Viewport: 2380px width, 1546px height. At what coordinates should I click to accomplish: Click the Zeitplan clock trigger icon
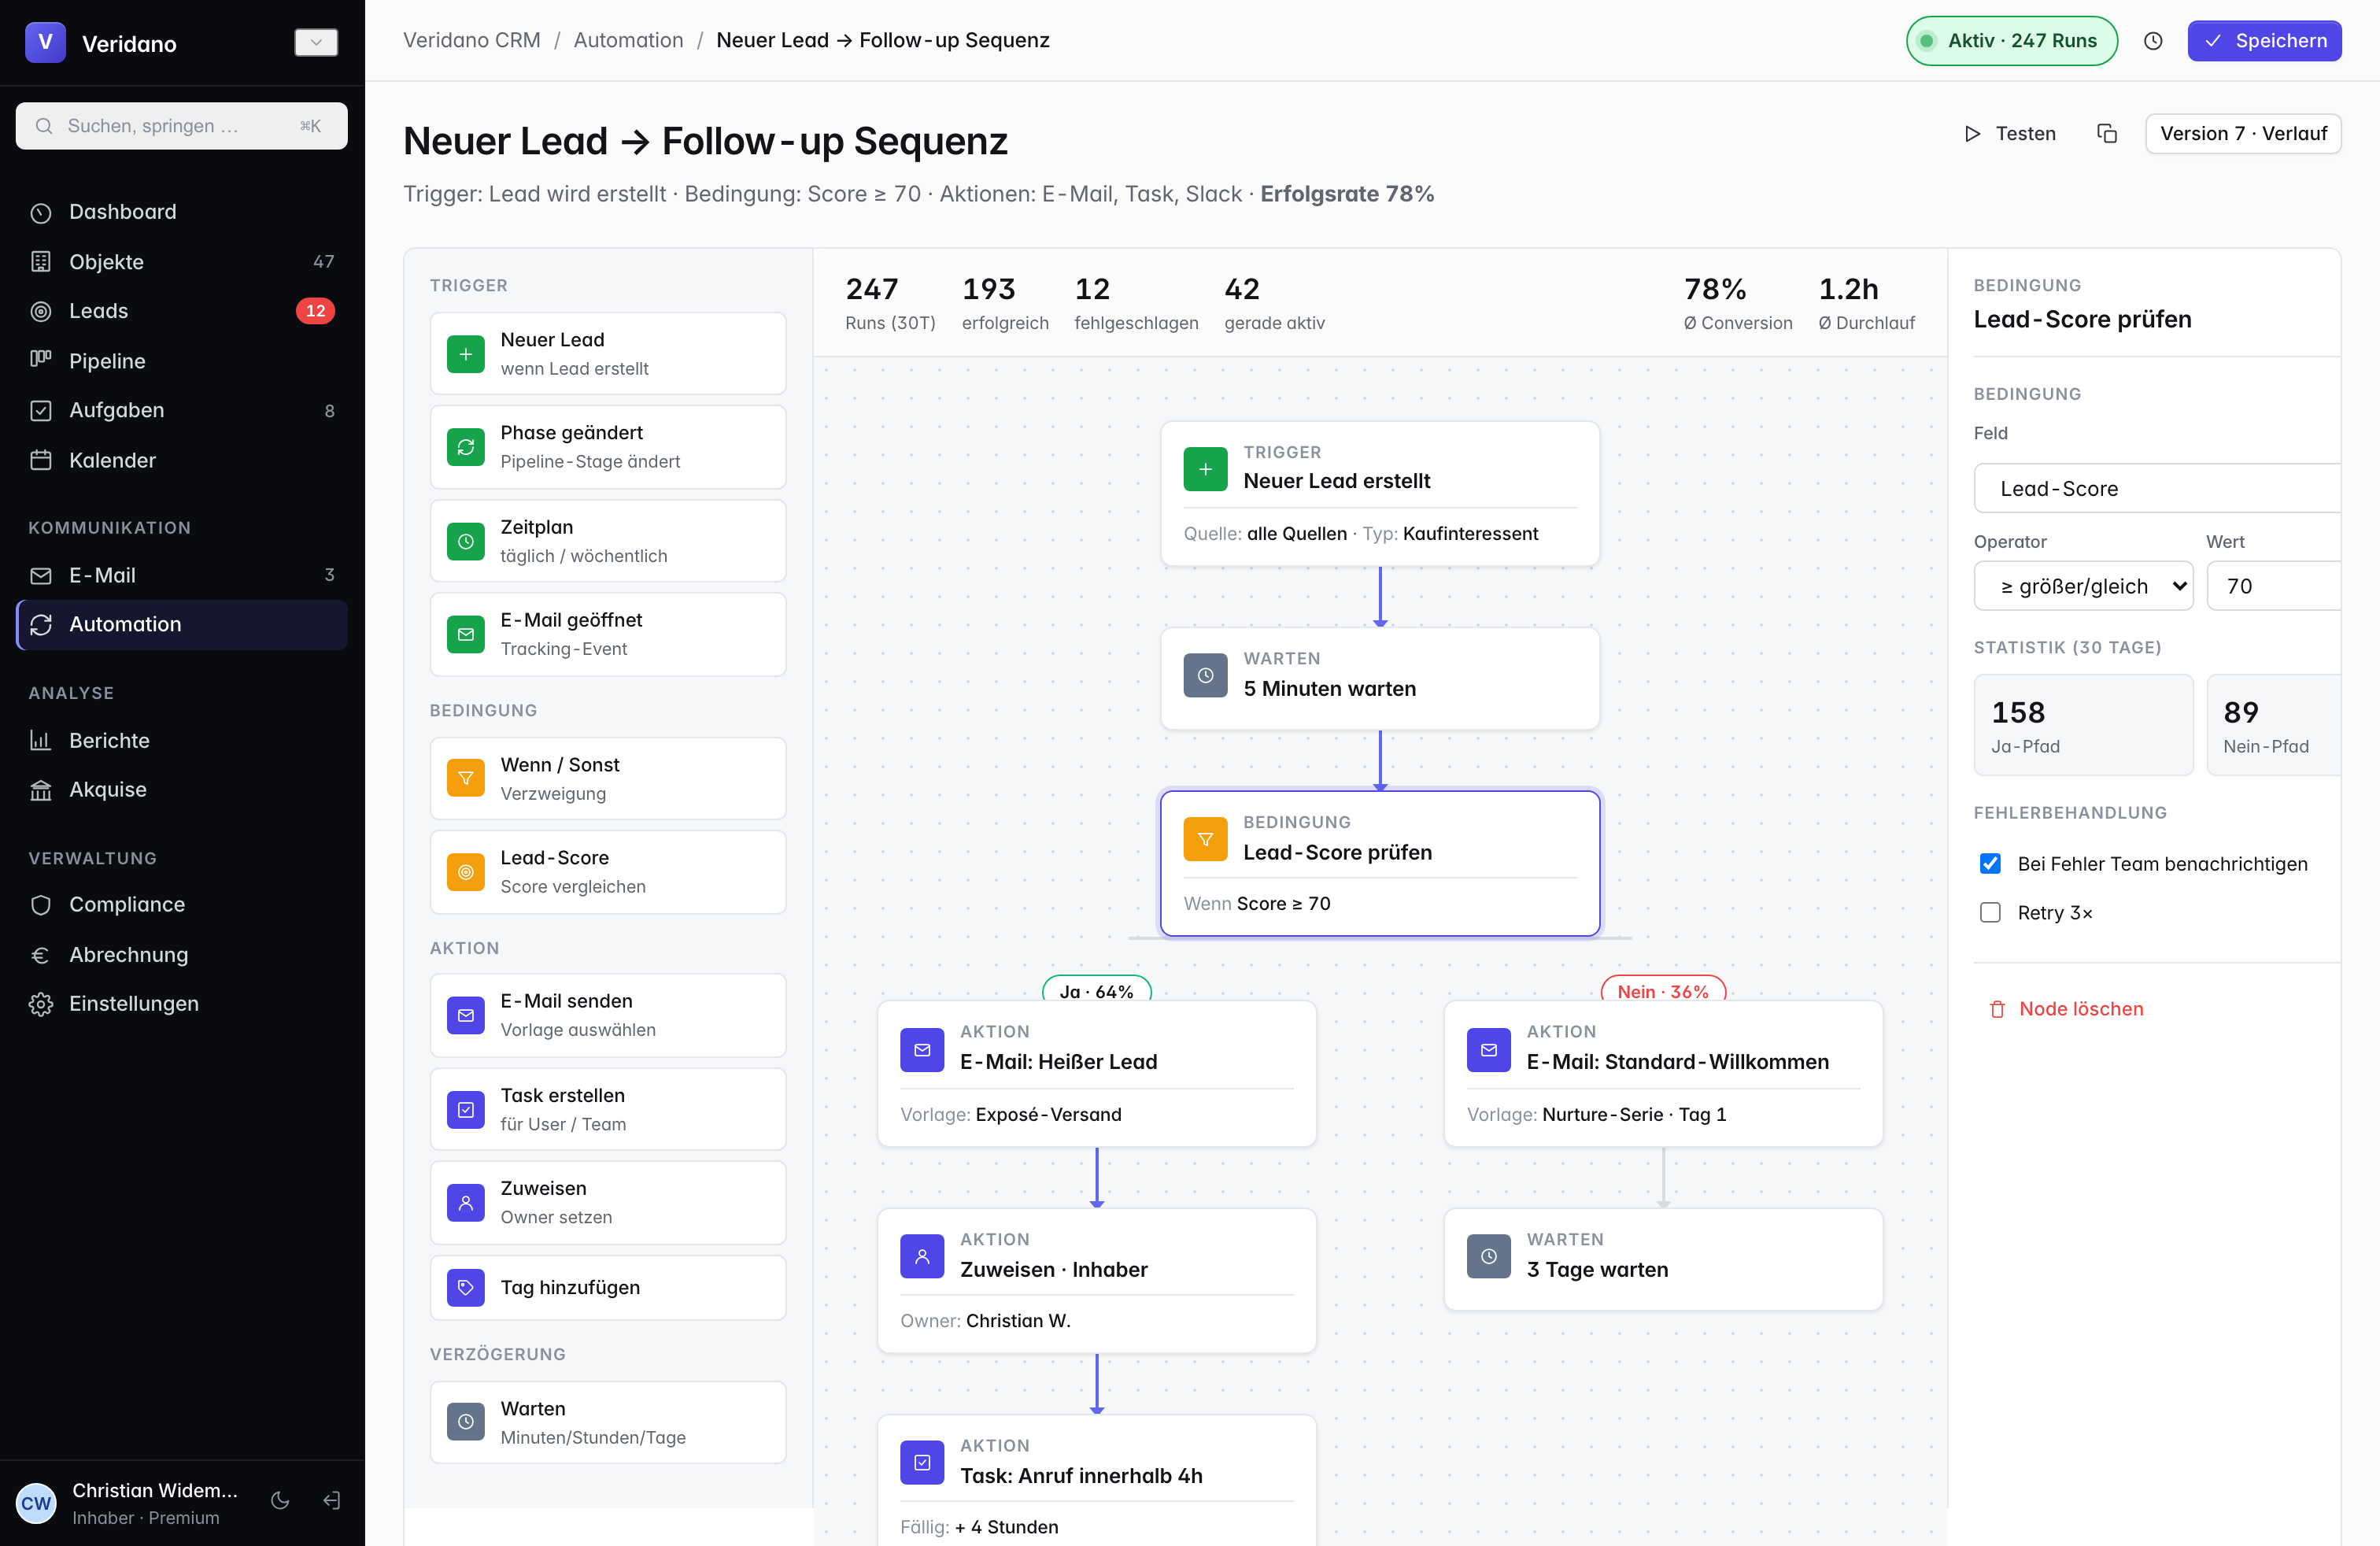tap(465, 541)
